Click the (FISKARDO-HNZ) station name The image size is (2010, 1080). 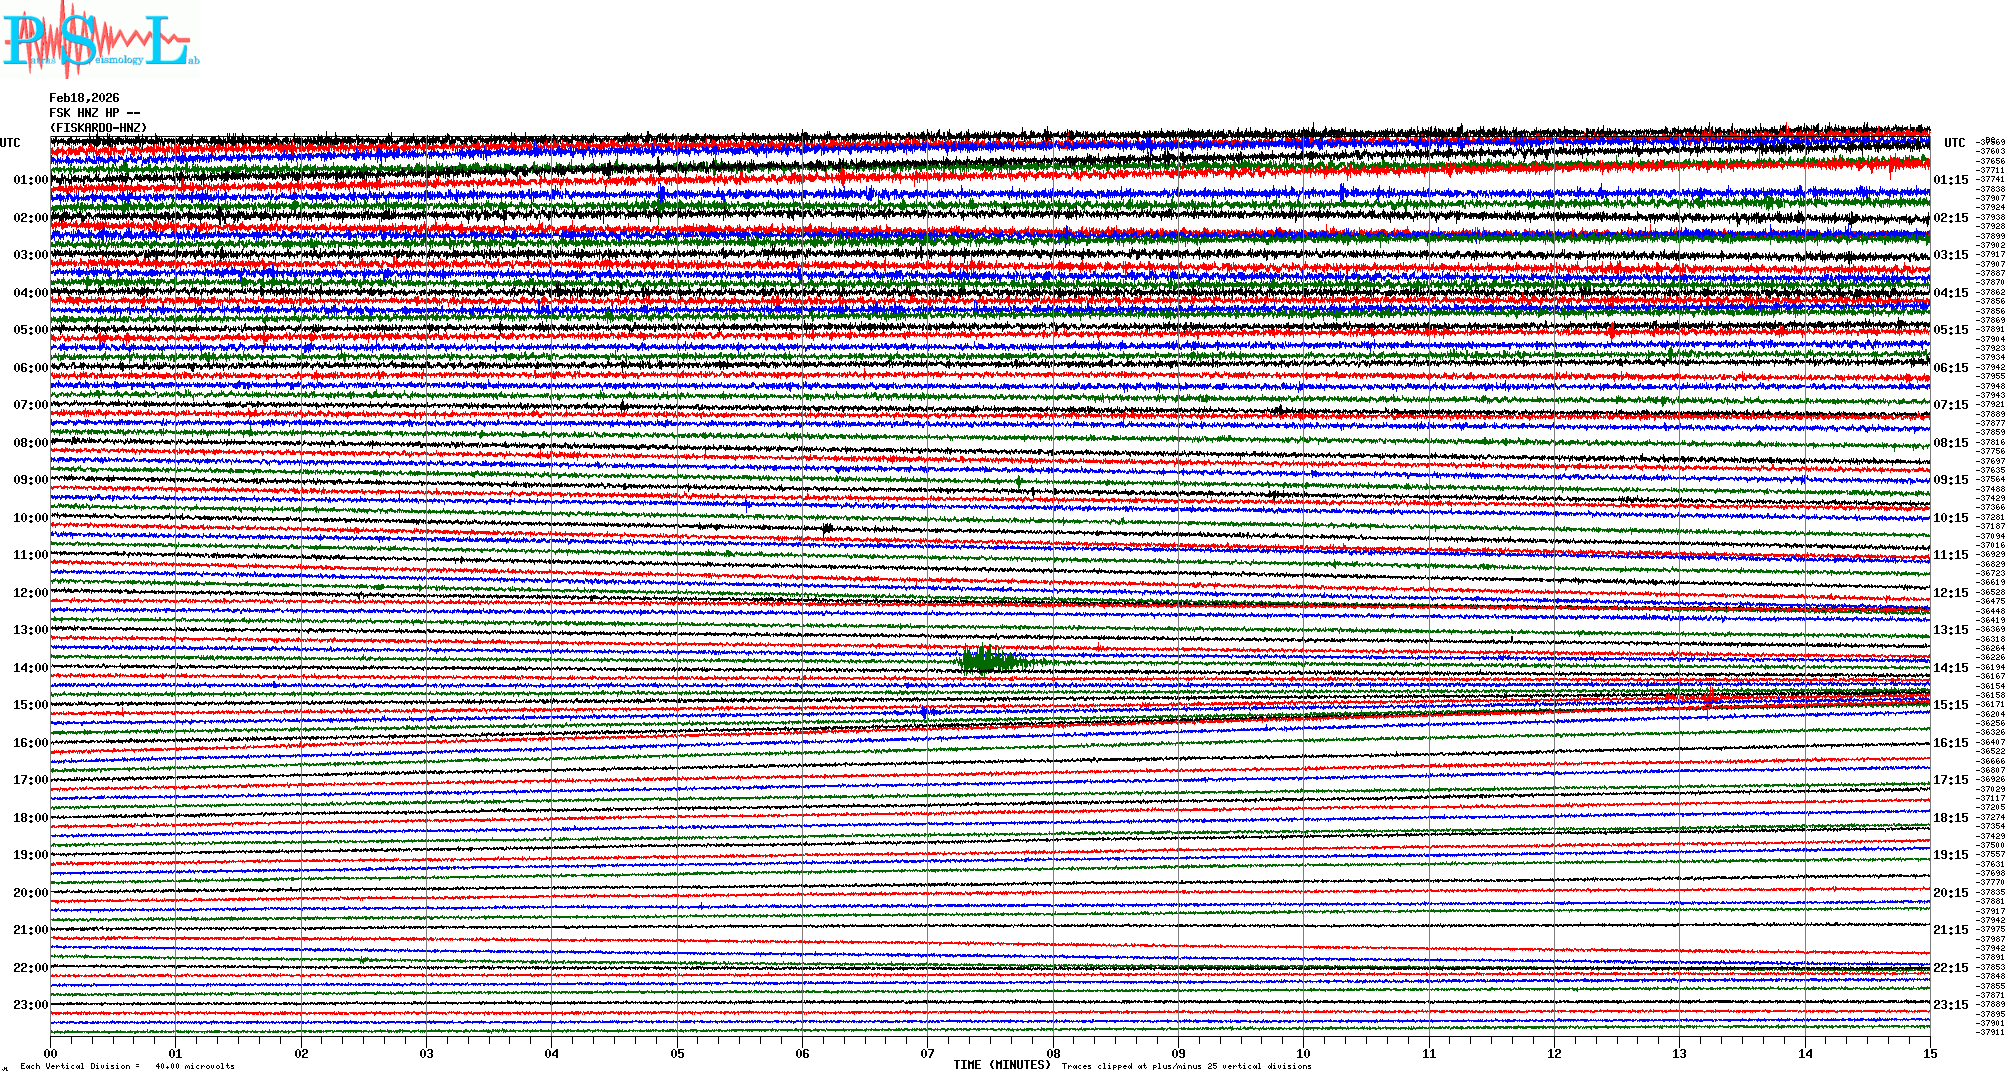[98, 128]
